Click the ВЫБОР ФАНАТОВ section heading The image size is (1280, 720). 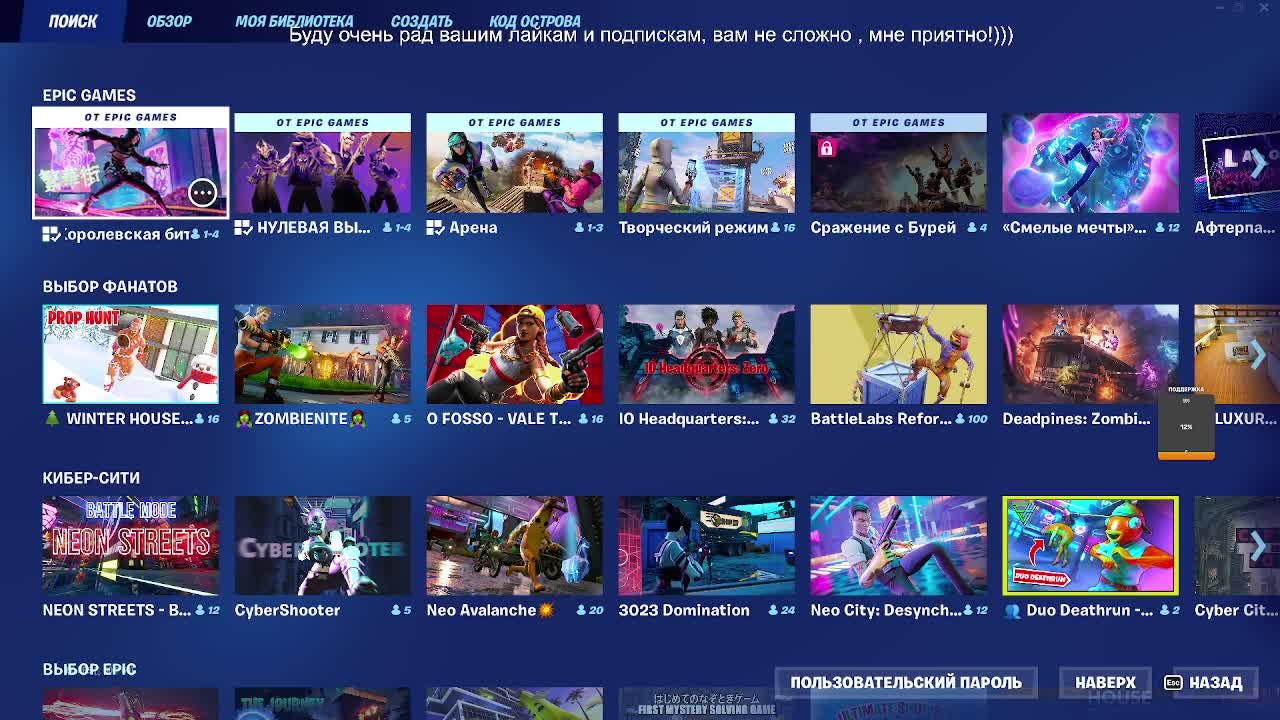(110, 286)
